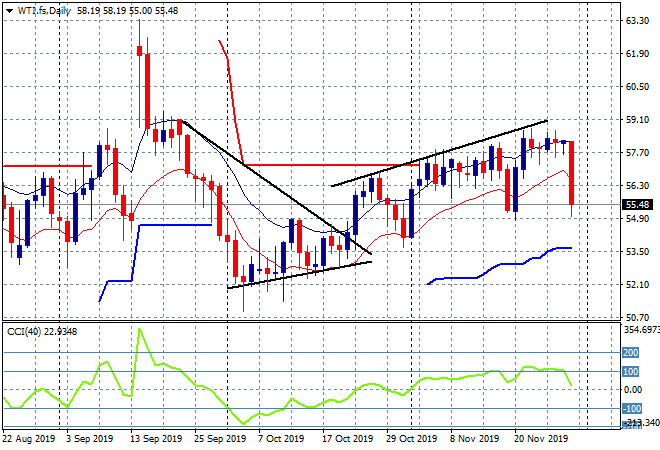Select the 22 Aug 2019 date label

pyautogui.click(x=28, y=438)
